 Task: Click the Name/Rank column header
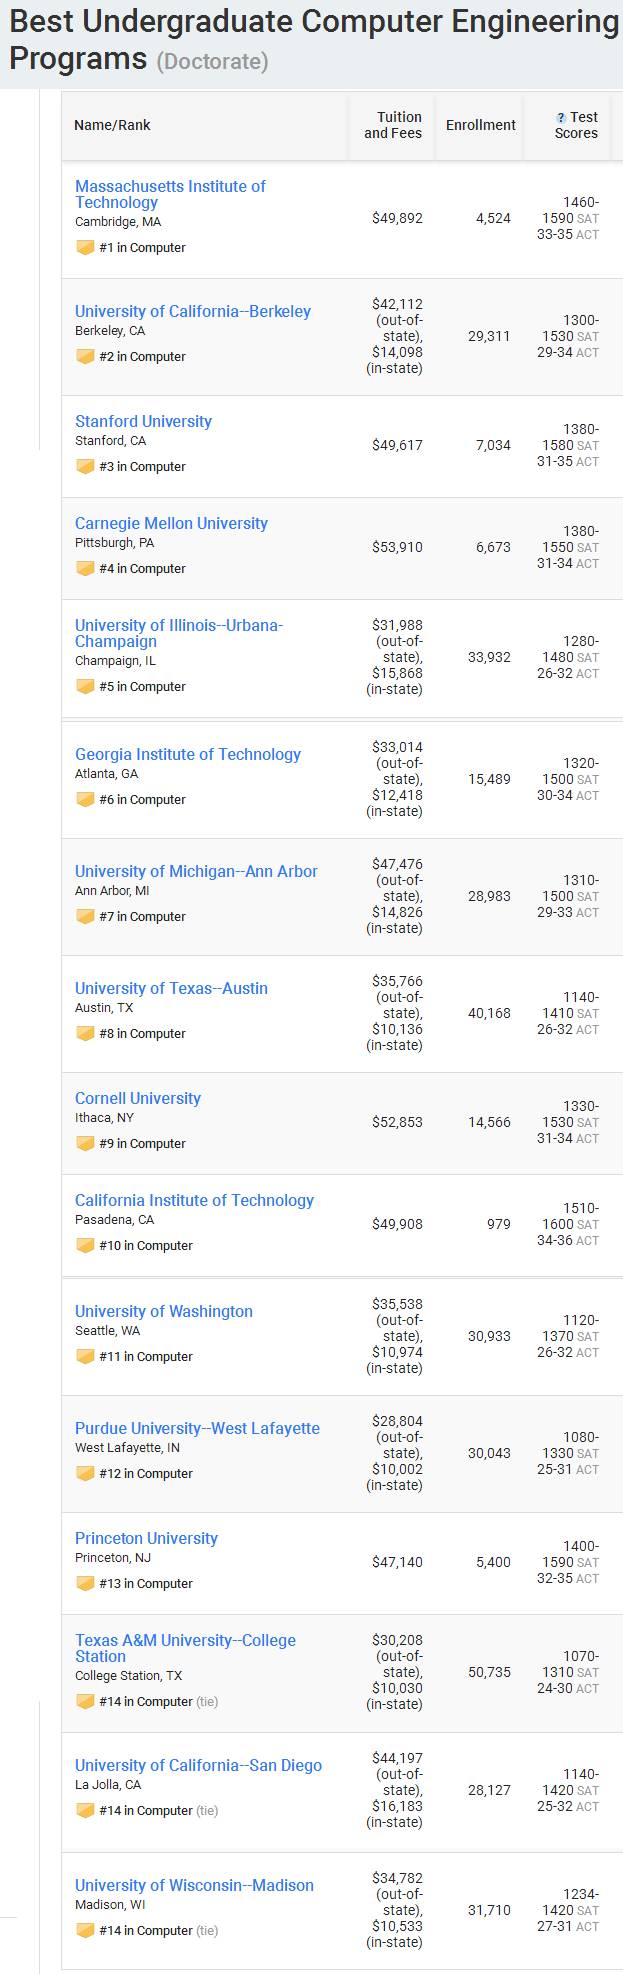112,125
